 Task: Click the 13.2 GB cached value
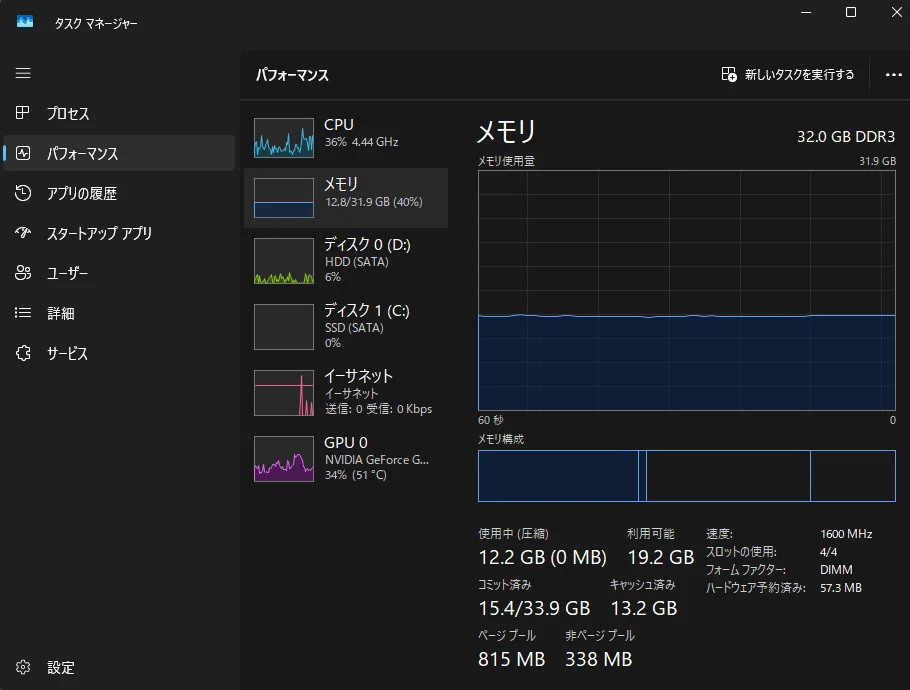coord(644,608)
